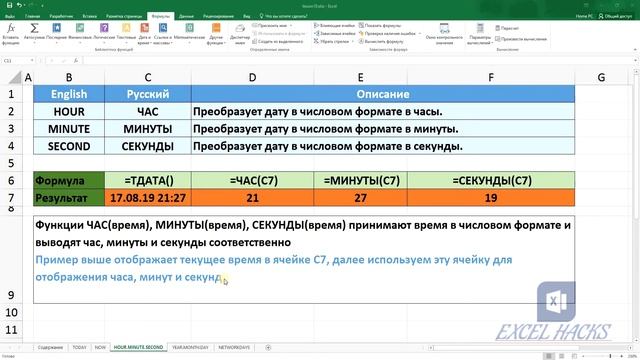The image size is (640, 360).
Task: Switch to Page Layout view in status bar
Action: coord(562,356)
